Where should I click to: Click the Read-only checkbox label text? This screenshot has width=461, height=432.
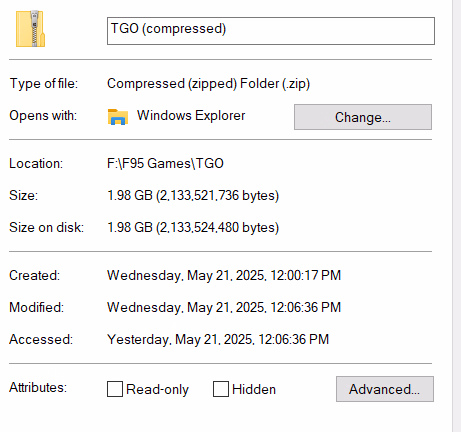pyautogui.click(x=157, y=389)
